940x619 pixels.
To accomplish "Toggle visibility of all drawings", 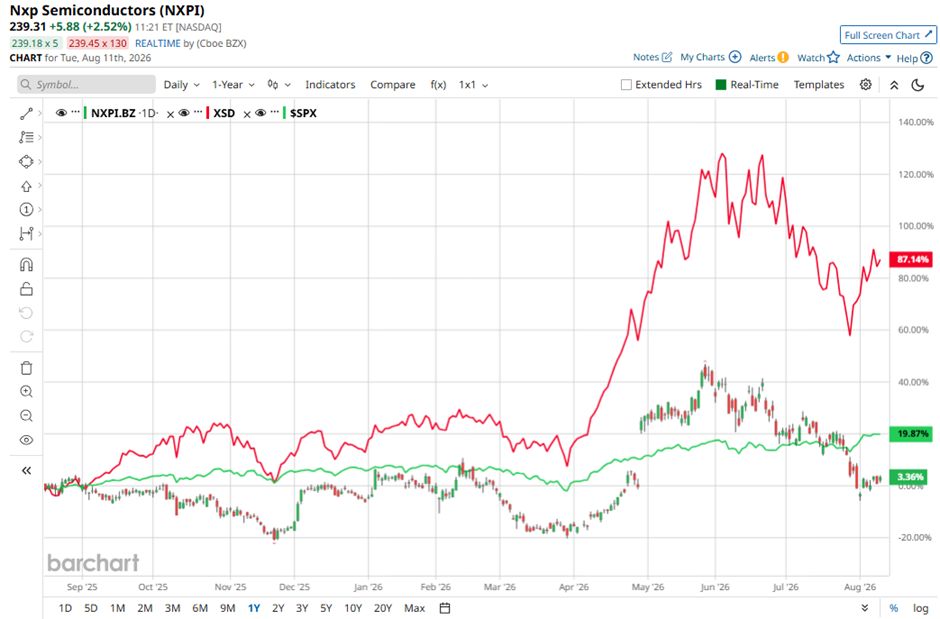I will (26, 440).
